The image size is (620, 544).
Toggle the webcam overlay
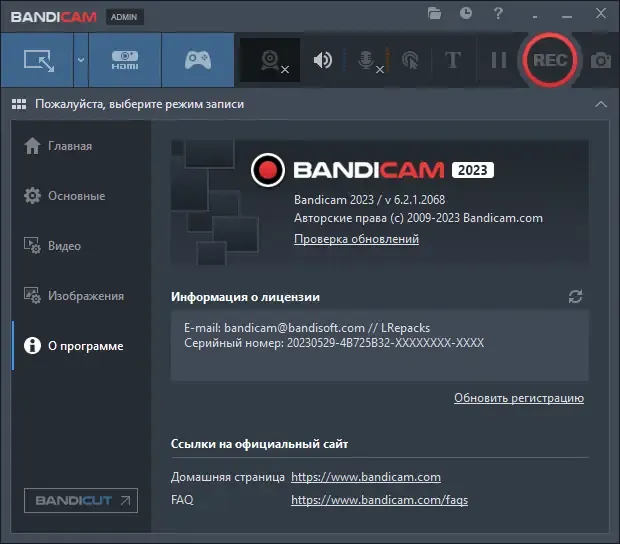pos(270,60)
